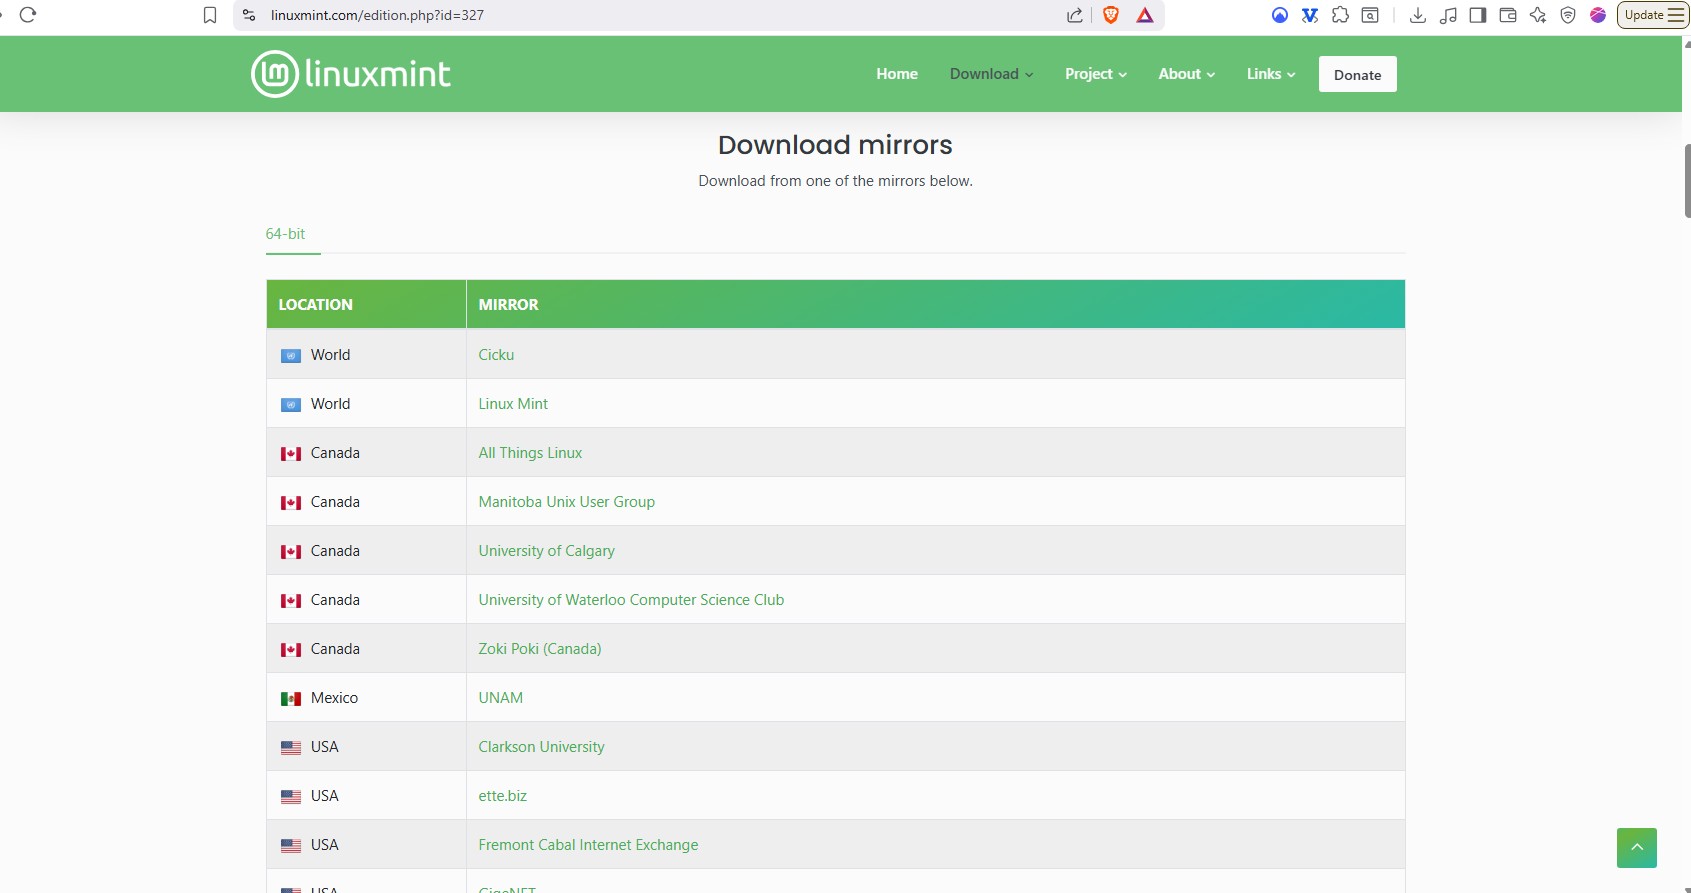Reload the page with refresh icon

pyautogui.click(x=28, y=15)
